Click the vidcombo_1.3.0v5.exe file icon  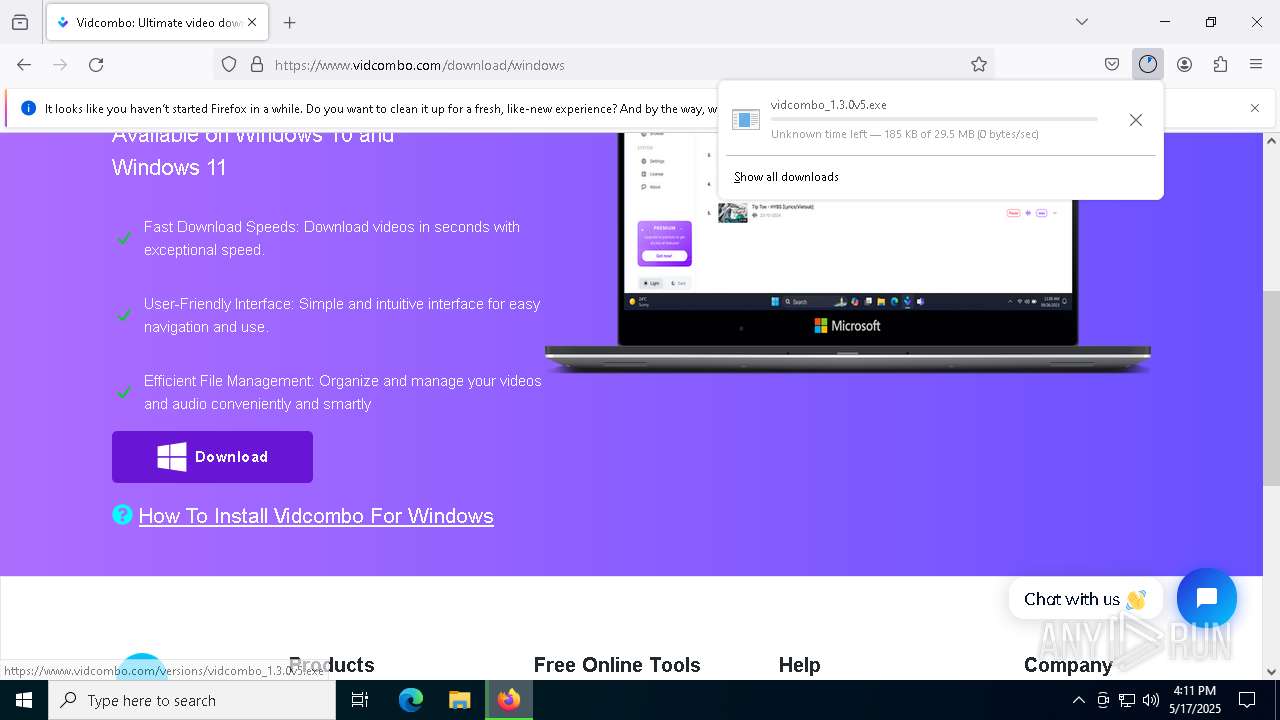coord(746,120)
